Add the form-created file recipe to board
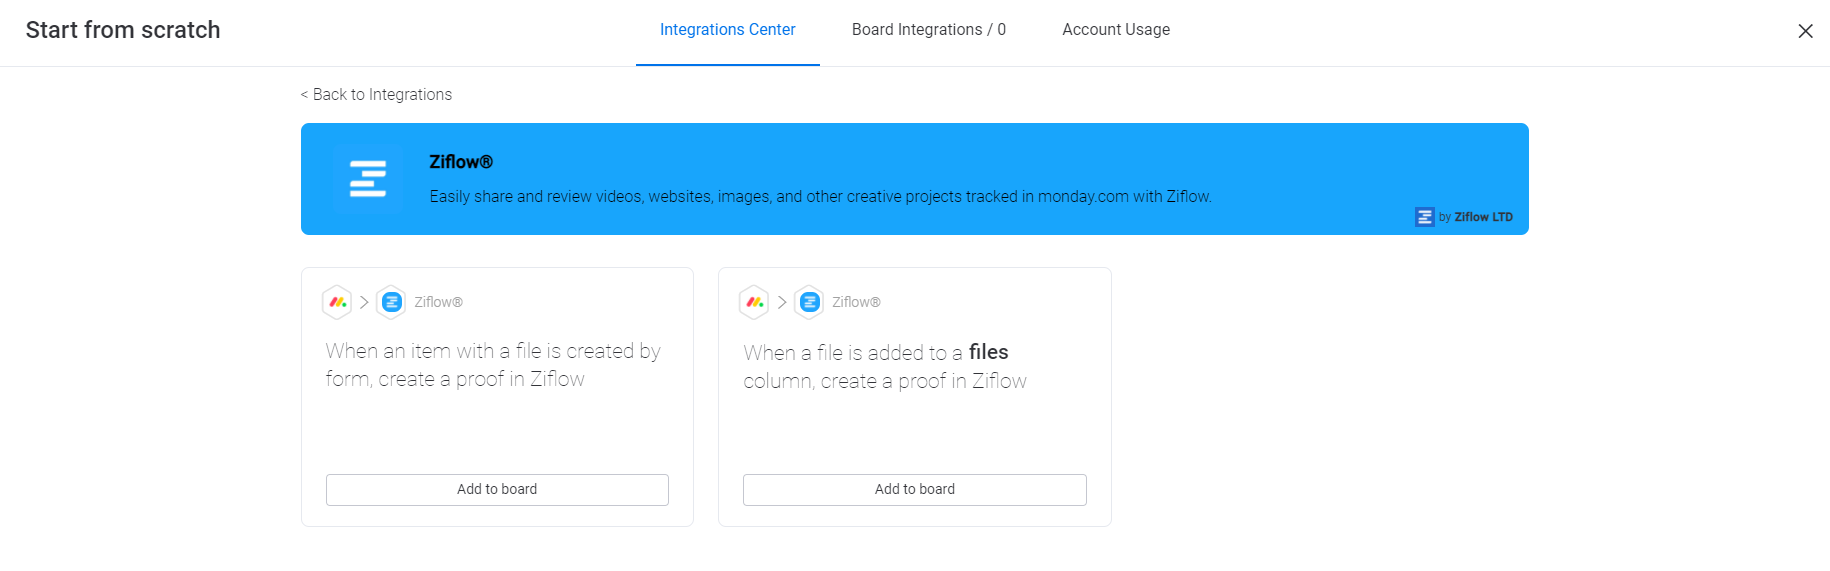 click(x=497, y=489)
